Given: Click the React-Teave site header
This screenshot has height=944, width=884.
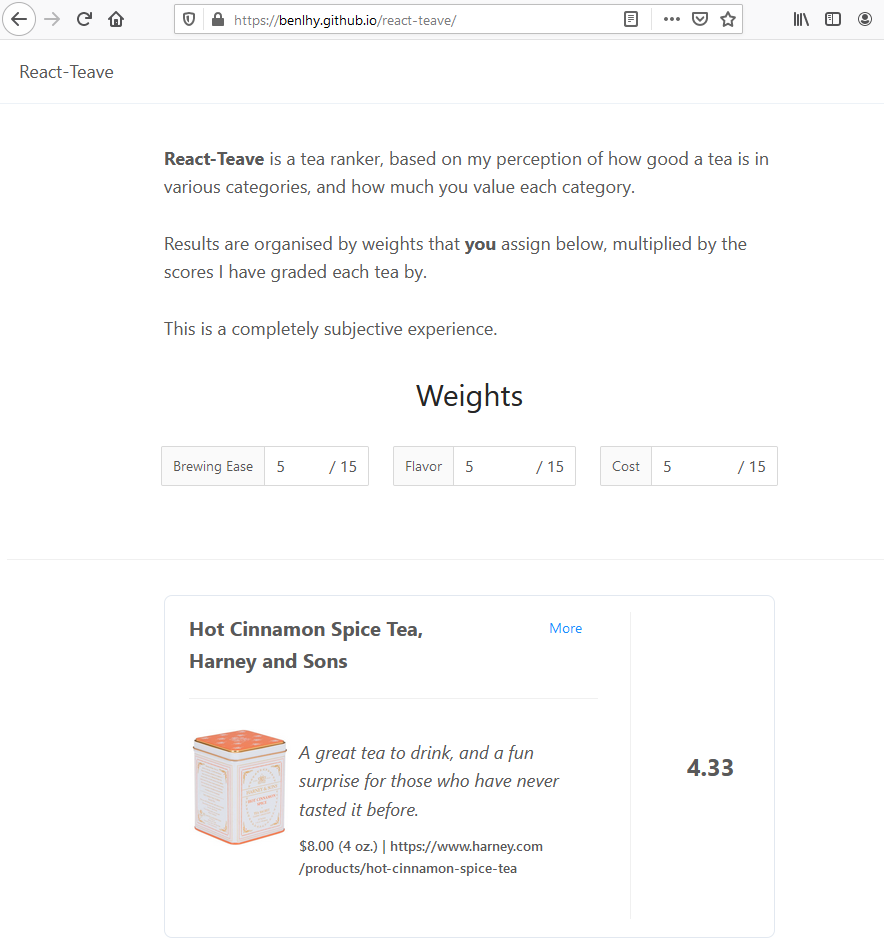Looking at the screenshot, I should pos(66,71).
